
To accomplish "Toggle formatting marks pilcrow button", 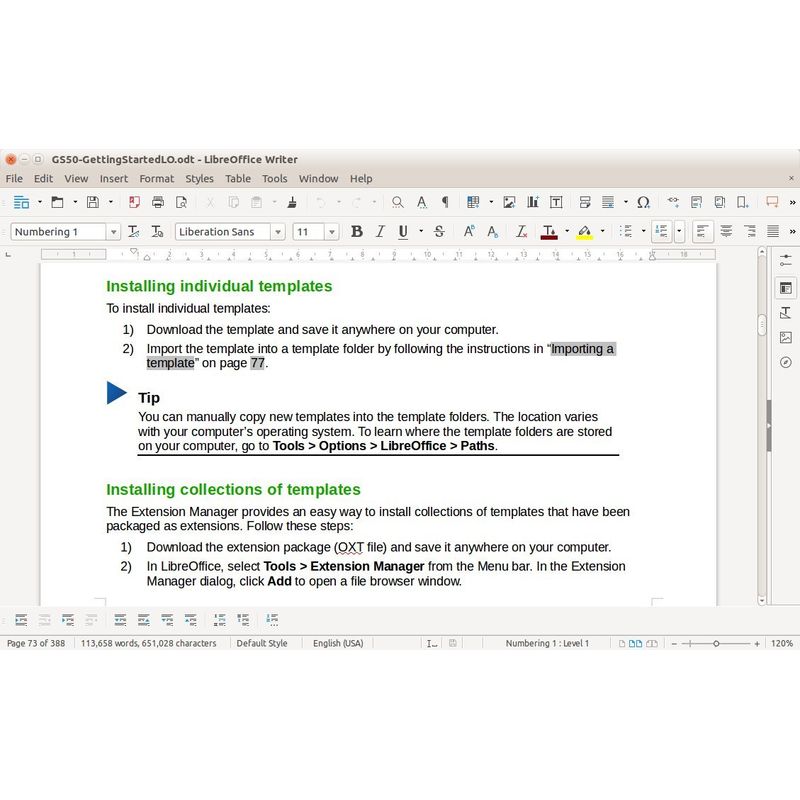I will tap(445, 202).
